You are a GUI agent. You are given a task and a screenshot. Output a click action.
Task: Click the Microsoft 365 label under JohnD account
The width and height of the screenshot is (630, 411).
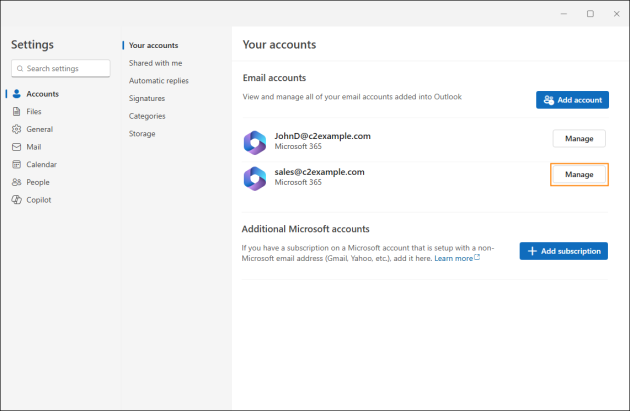pyautogui.click(x=298, y=147)
